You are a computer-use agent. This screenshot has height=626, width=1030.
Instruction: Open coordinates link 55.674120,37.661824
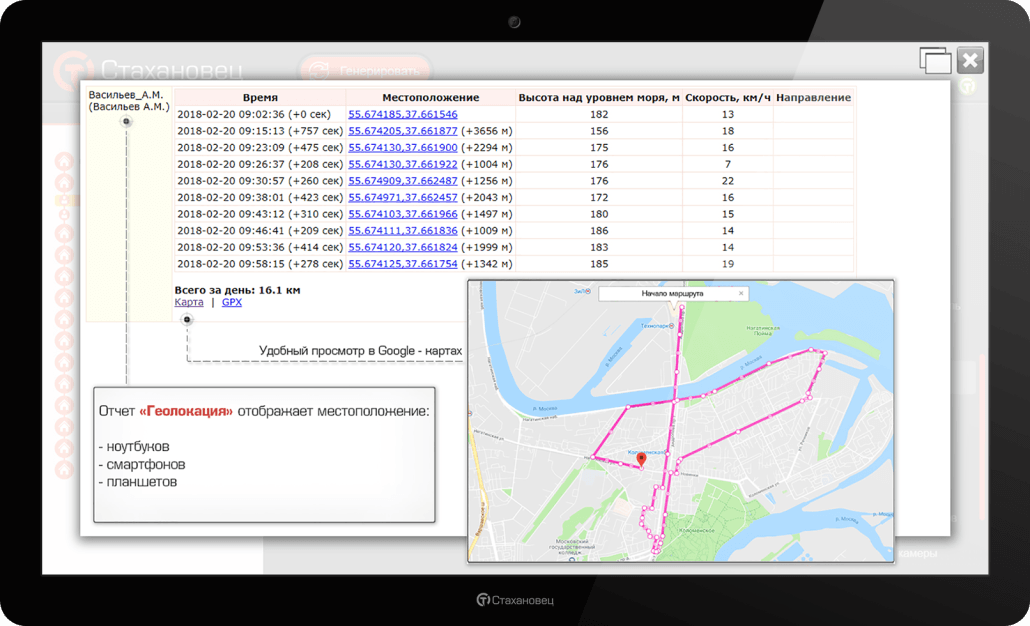(x=403, y=247)
